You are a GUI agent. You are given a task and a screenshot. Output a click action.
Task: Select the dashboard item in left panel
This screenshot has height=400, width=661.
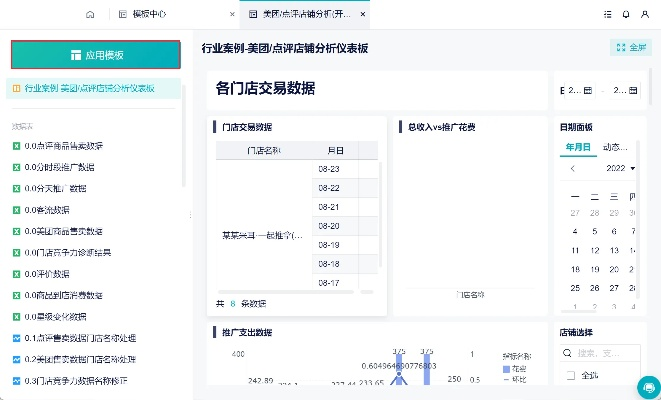coord(90,88)
